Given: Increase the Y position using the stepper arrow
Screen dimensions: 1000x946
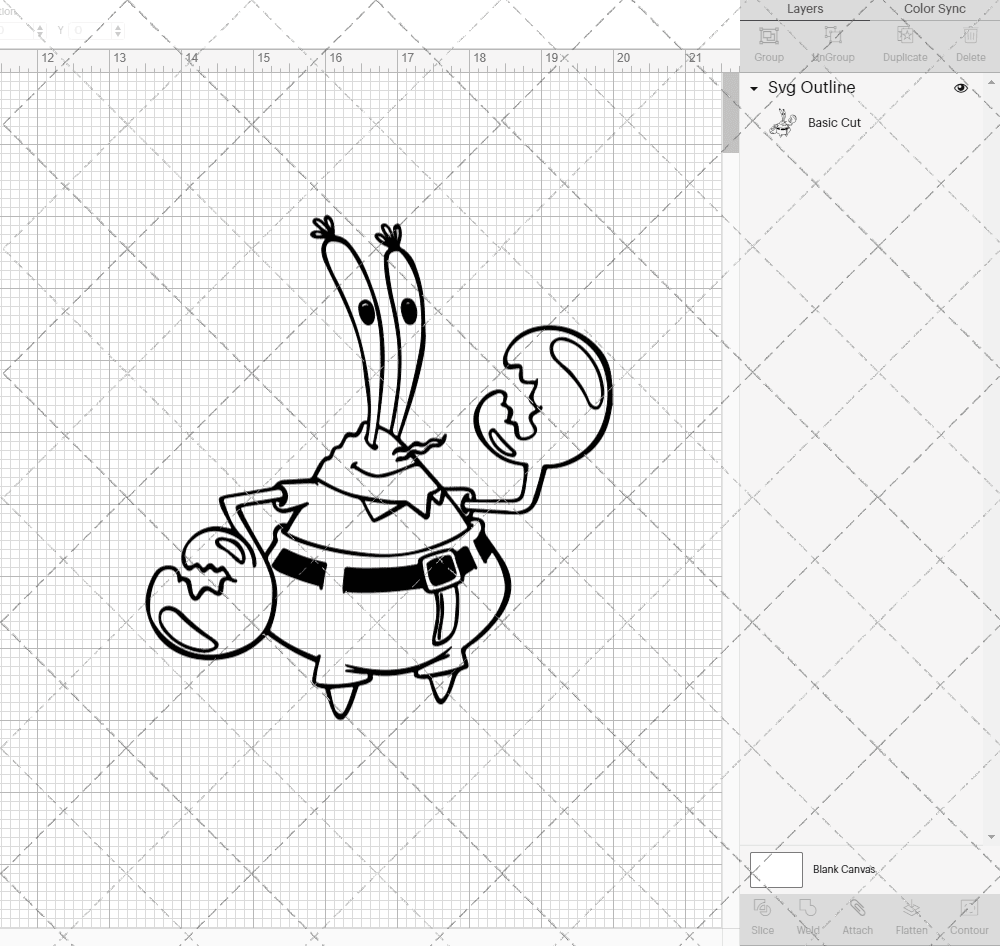Looking at the screenshot, I should coord(118,26).
